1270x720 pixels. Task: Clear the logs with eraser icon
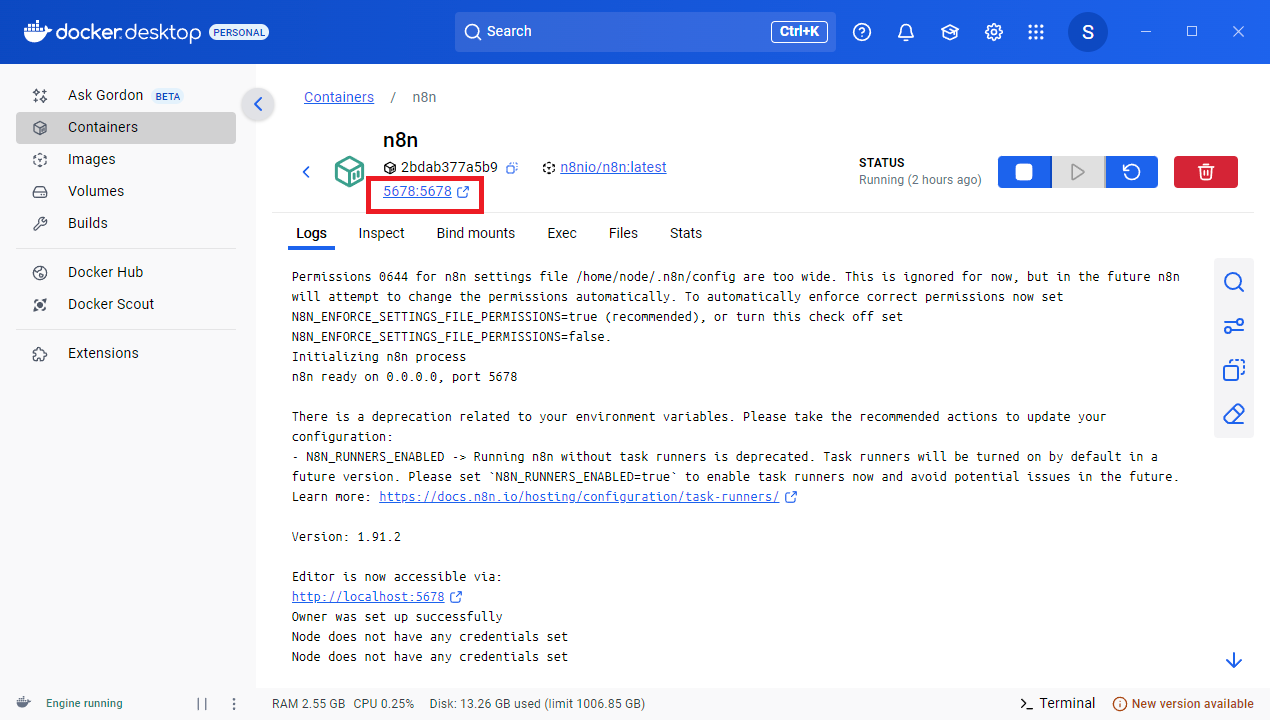coord(1234,414)
